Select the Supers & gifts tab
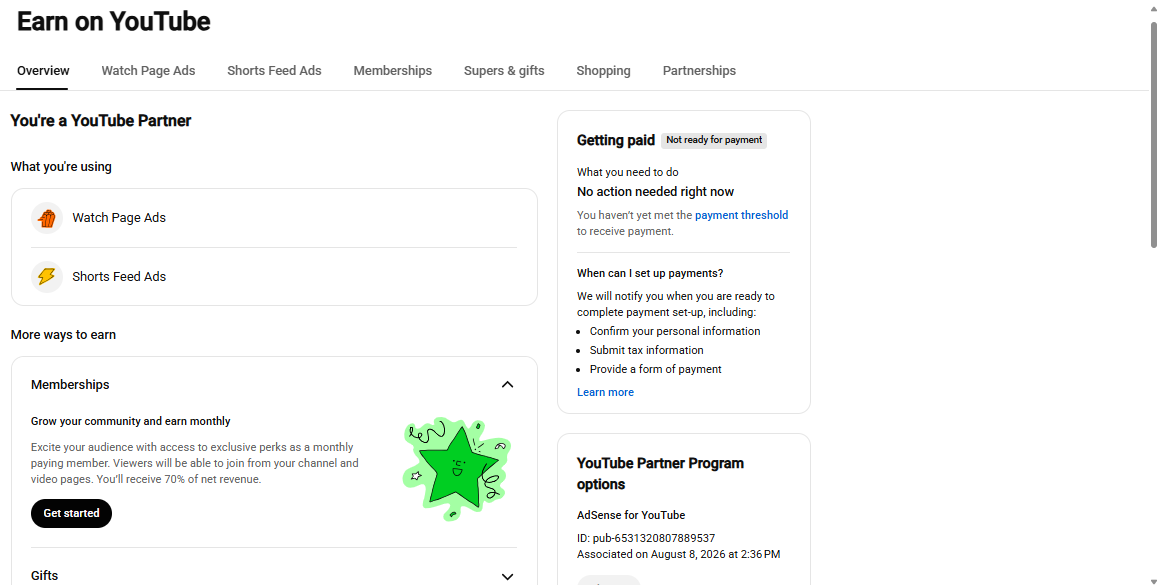The width and height of the screenshot is (1158, 585). coord(504,71)
